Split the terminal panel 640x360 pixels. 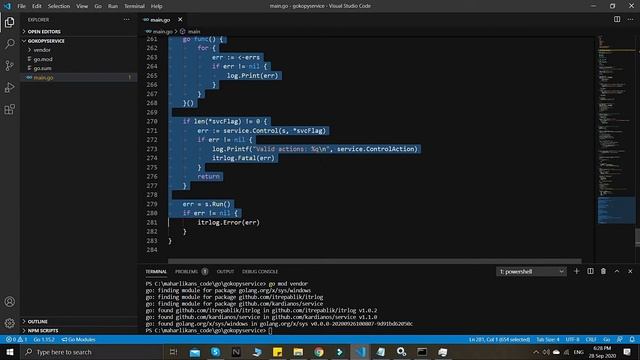click(590, 271)
